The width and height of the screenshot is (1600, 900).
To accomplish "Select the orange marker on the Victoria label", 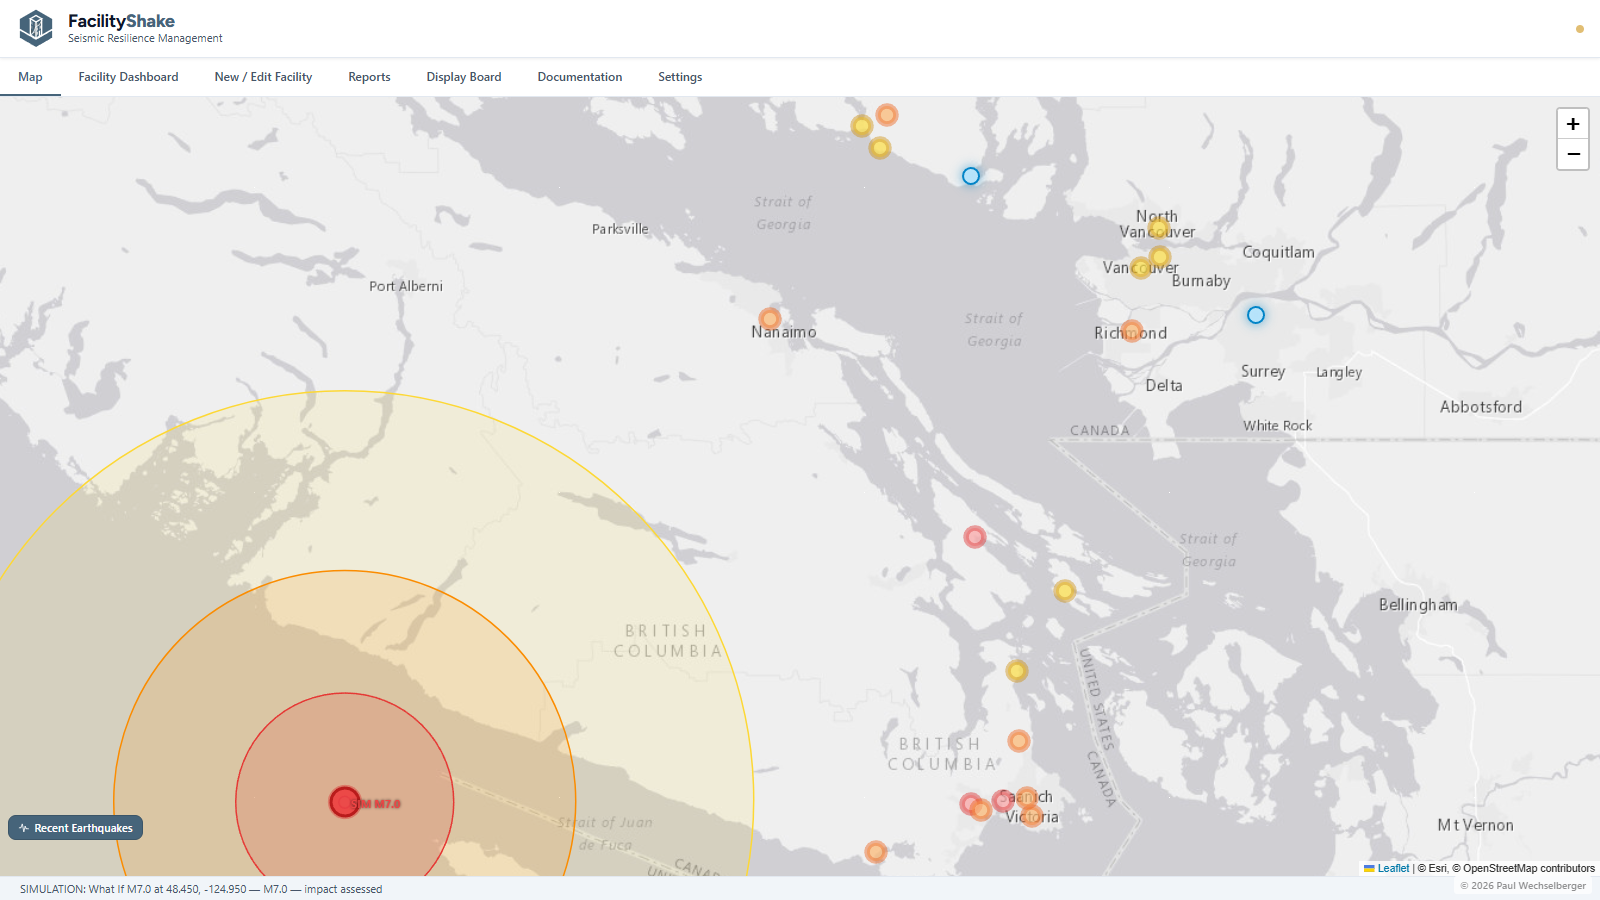I will pos(1033,816).
